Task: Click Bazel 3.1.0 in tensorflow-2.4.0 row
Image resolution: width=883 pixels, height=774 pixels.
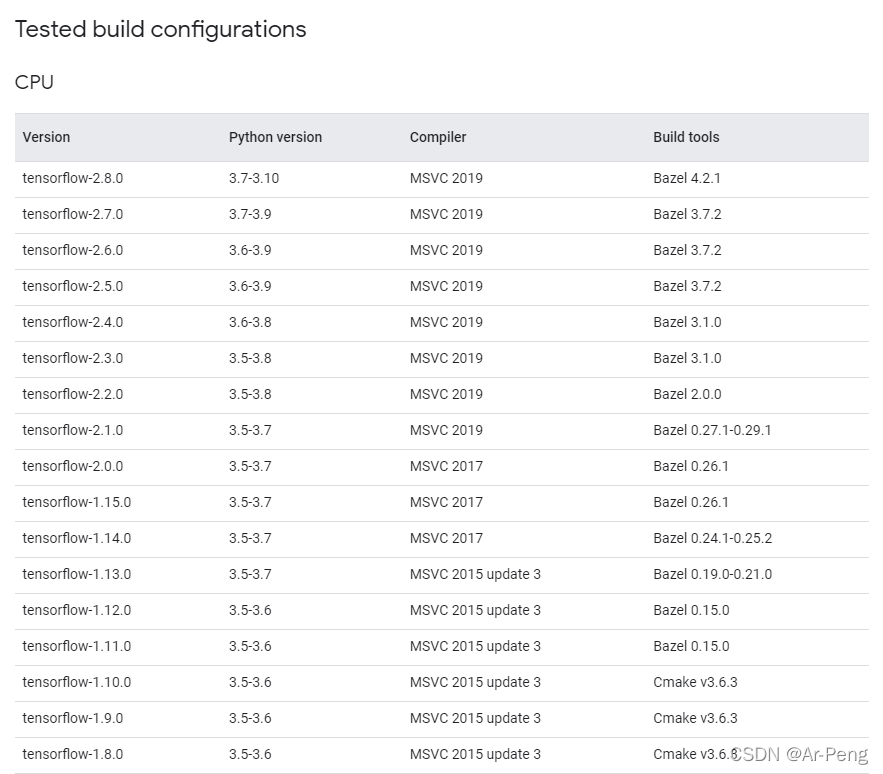Action: [687, 322]
